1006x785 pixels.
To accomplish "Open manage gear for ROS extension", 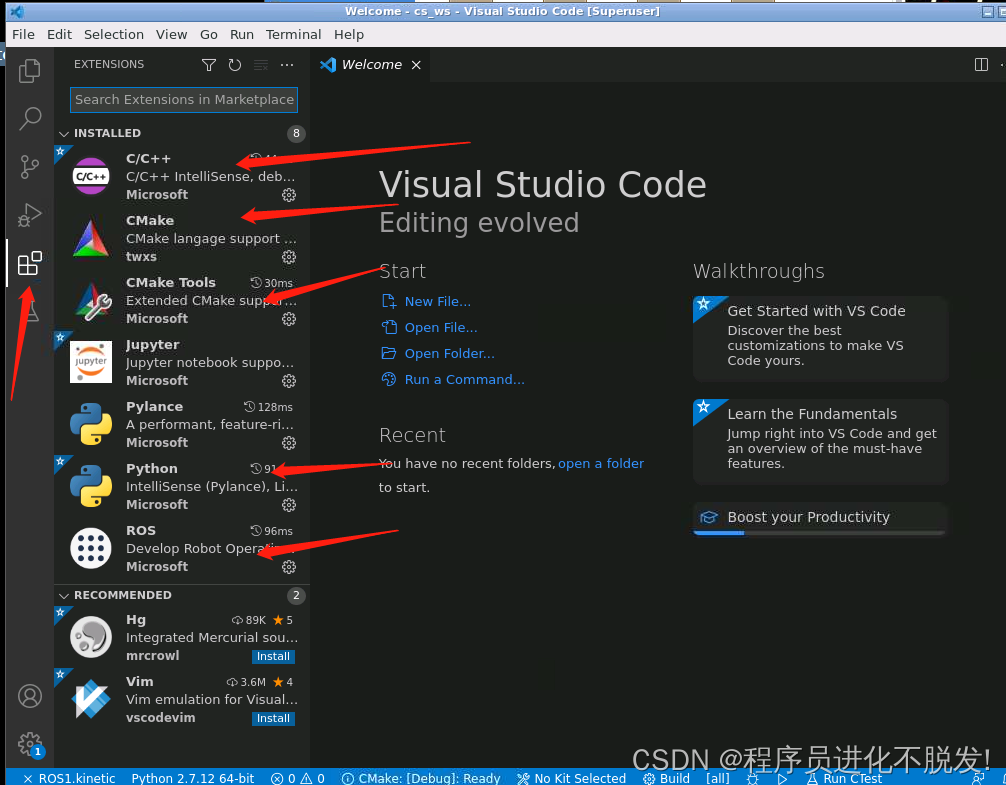I will tap(289, 567).
